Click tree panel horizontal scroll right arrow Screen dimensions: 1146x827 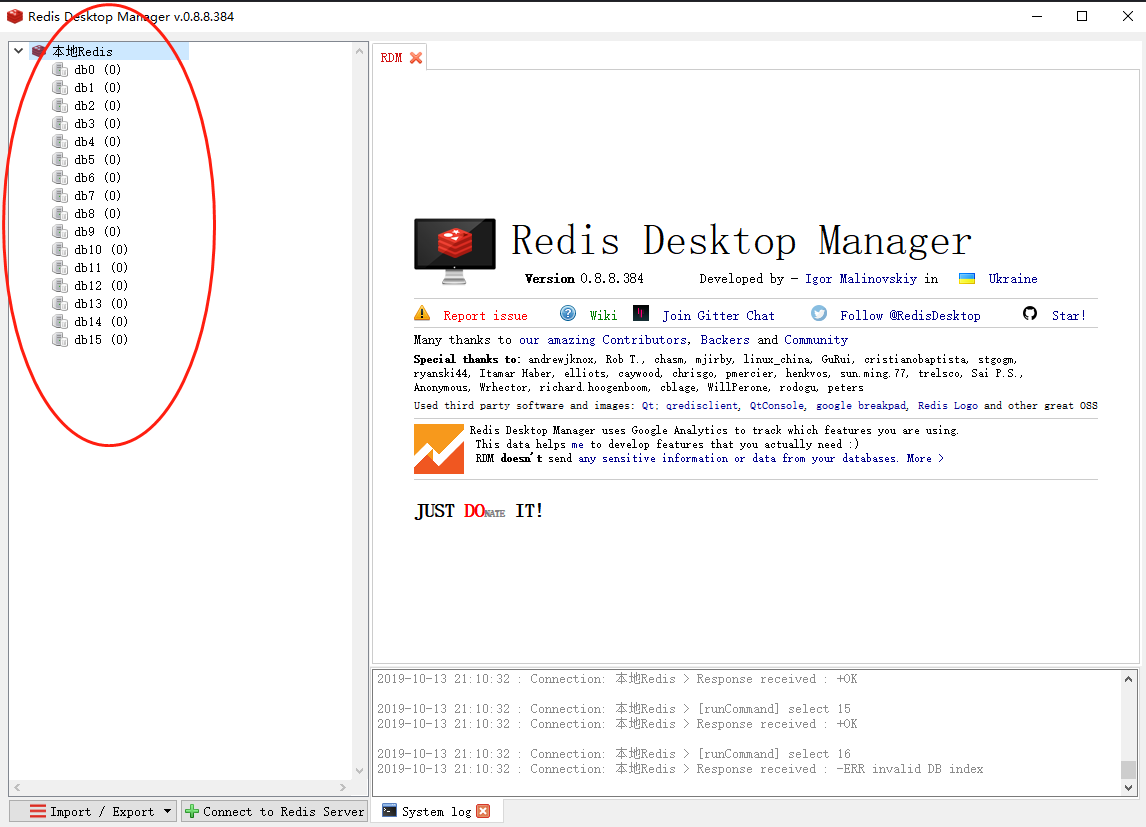[x=343, y=788]
